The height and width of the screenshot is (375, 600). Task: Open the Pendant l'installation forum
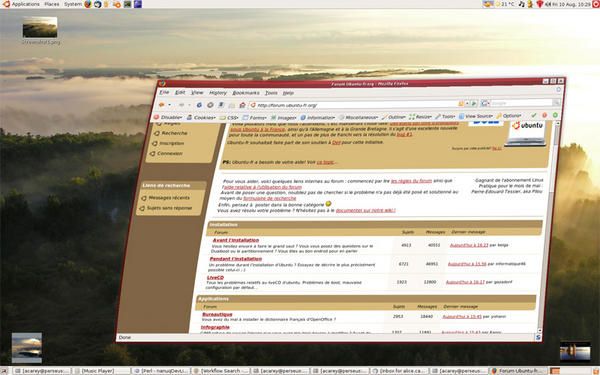tap(236, 259)
